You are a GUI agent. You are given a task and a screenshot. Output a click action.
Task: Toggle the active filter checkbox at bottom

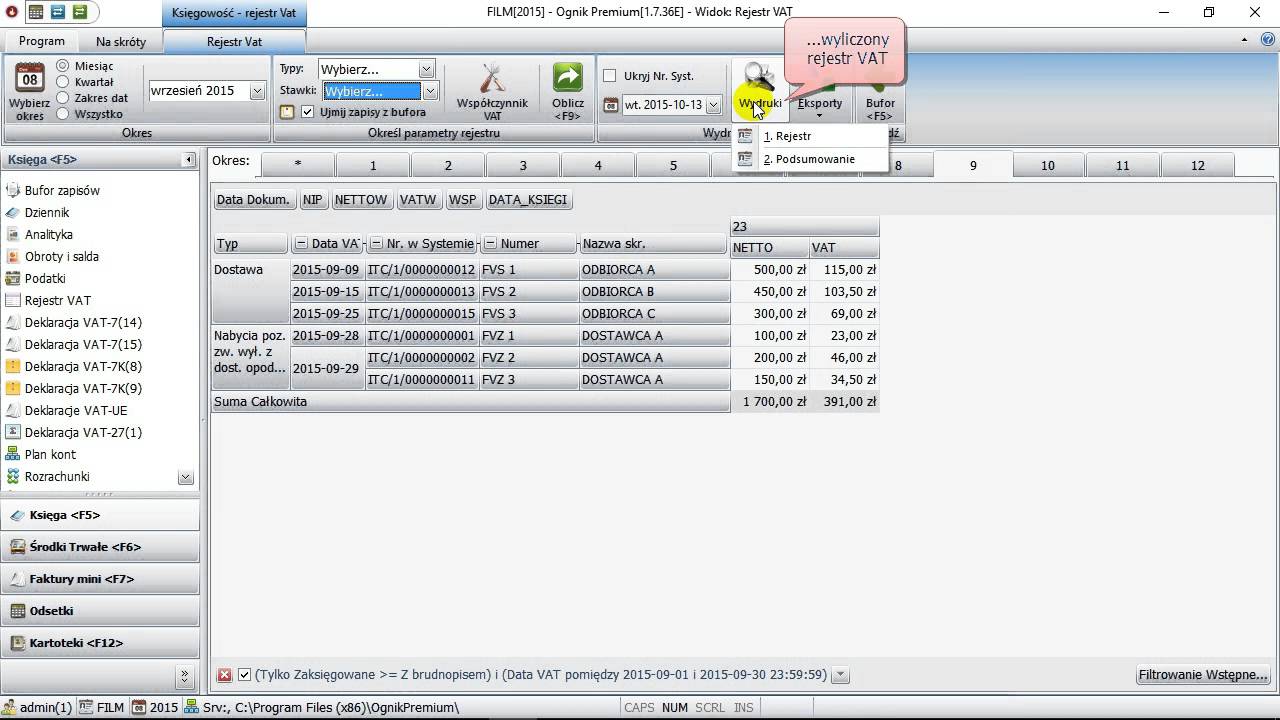pyautogui.click(x=245, y=675)
